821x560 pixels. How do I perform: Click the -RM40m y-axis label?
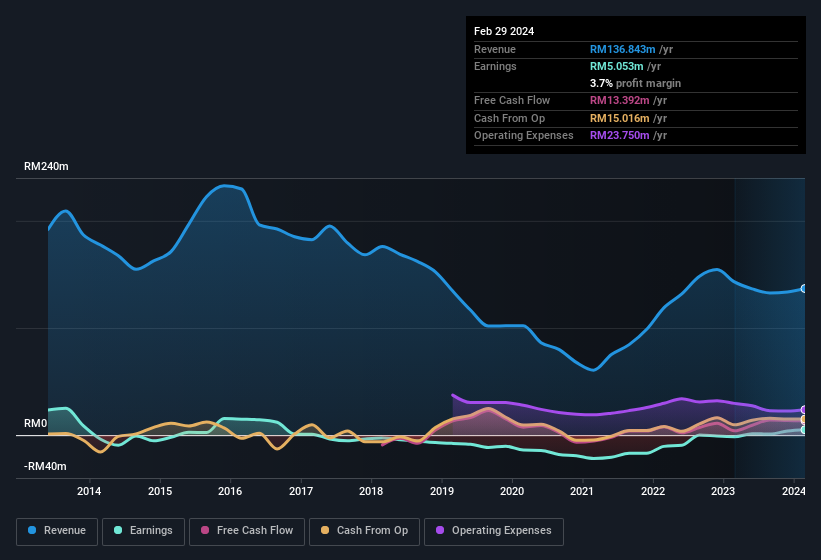(45, 466)
